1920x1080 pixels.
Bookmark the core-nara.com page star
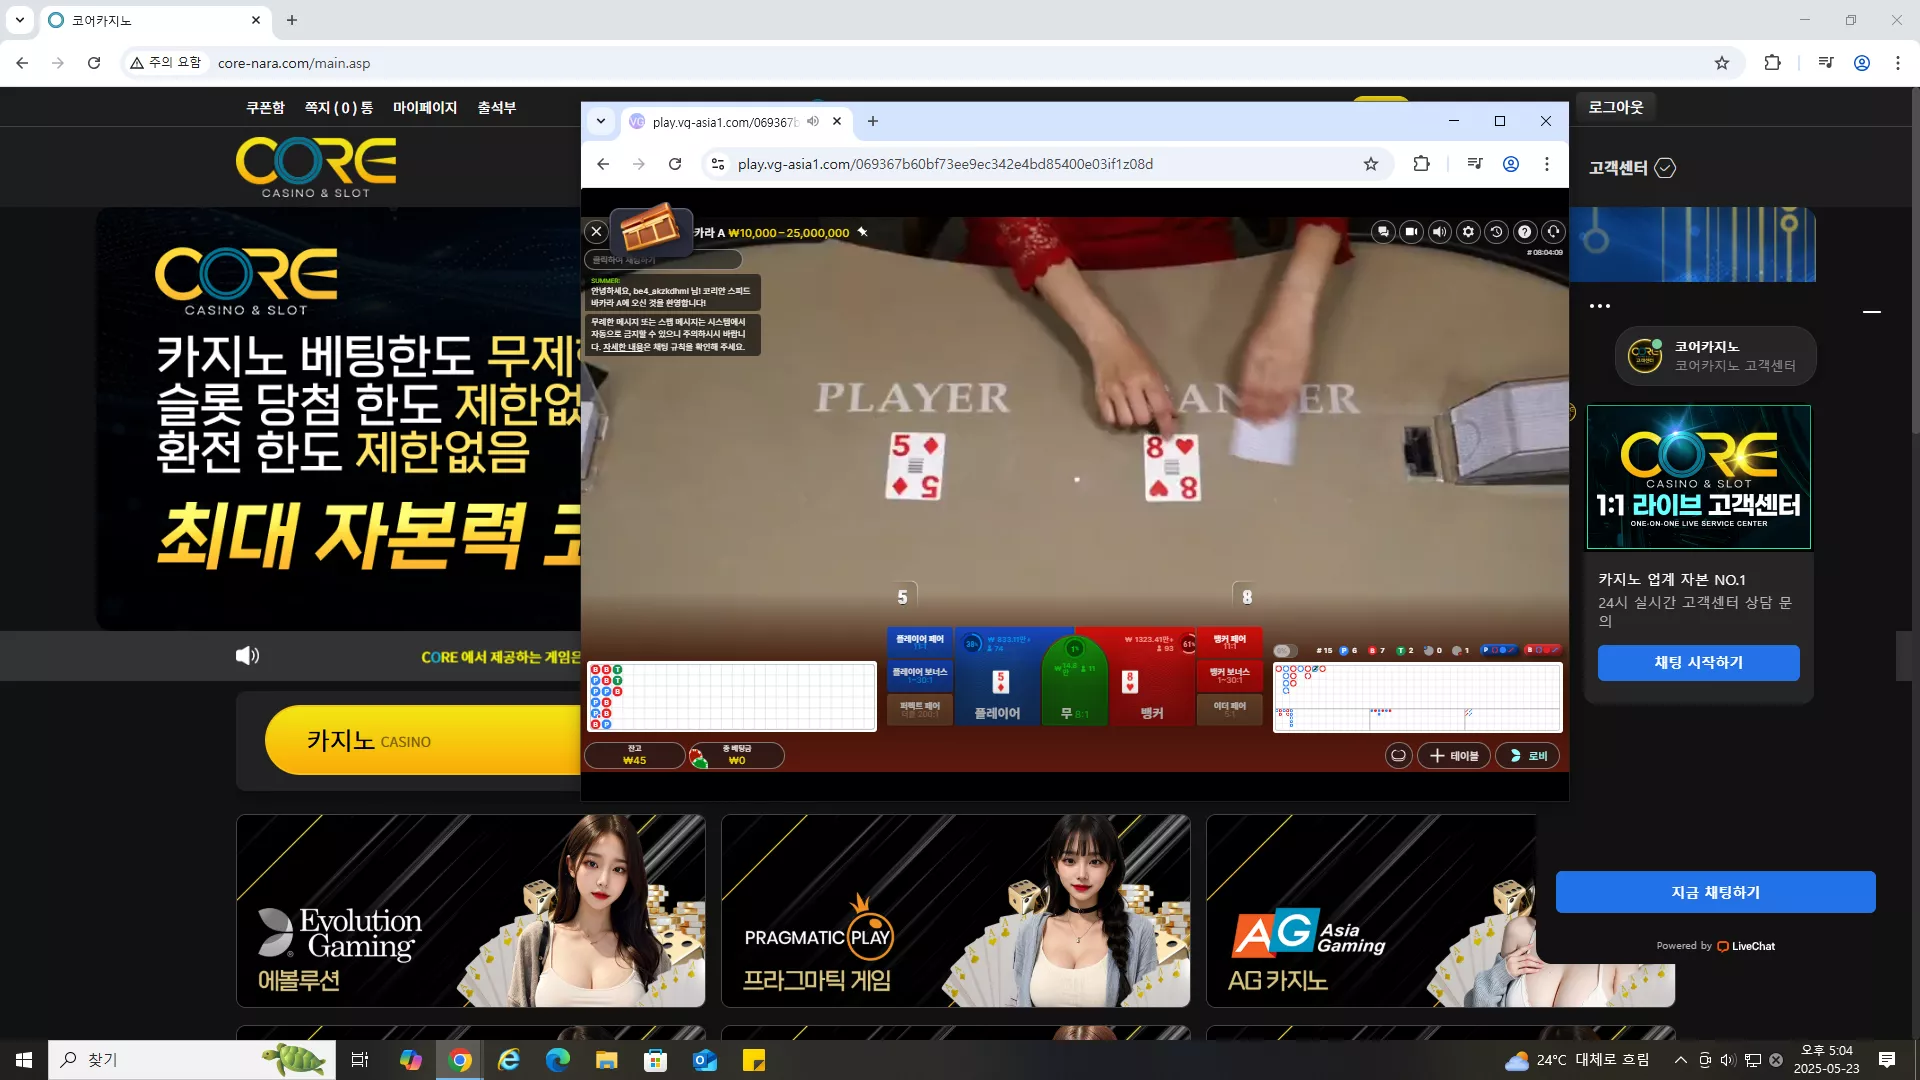[x=1722, y=63]
